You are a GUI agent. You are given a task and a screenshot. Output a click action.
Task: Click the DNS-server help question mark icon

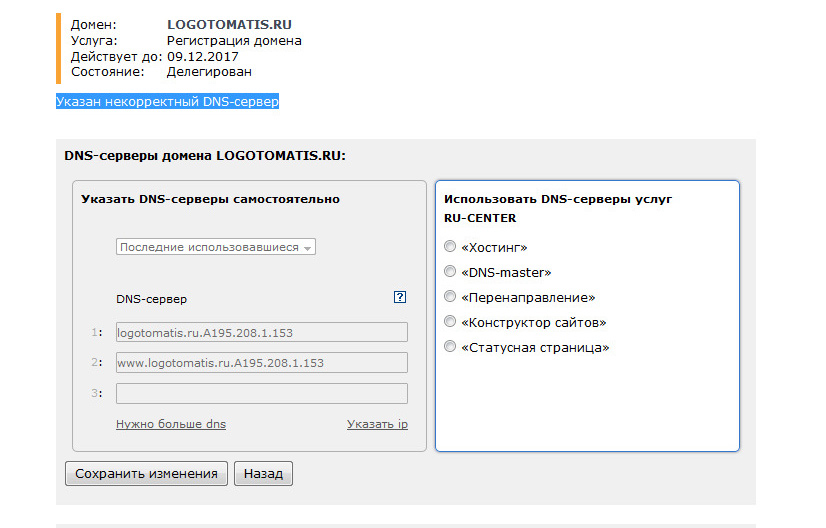click(x=400, y=297)
